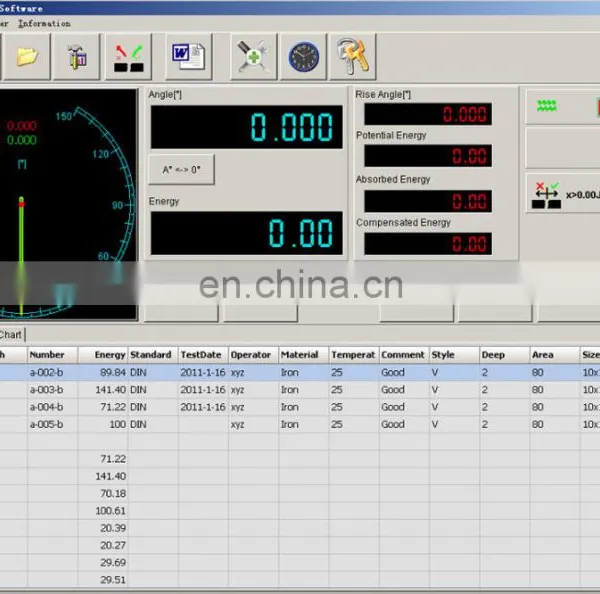Click the Standard column header
The image size is (600, 594).
click(153, 355)
